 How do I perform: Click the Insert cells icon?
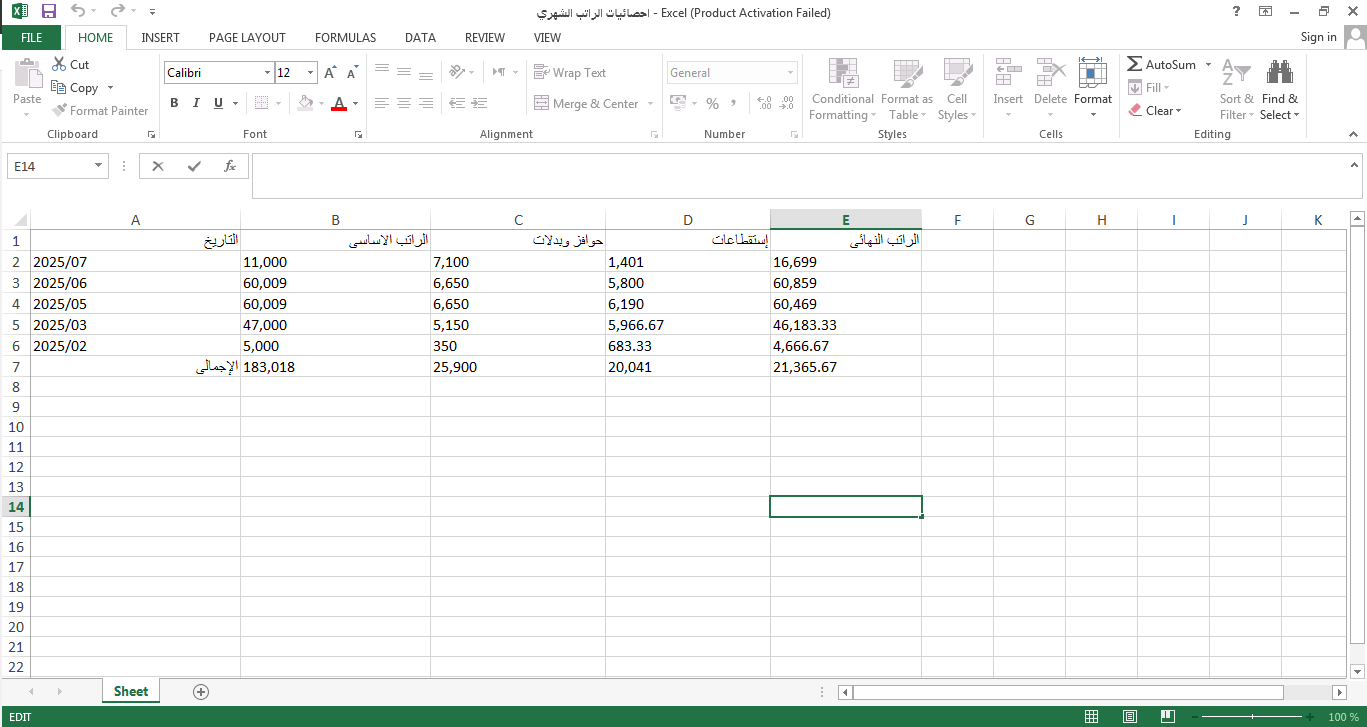click(1008, 73)
